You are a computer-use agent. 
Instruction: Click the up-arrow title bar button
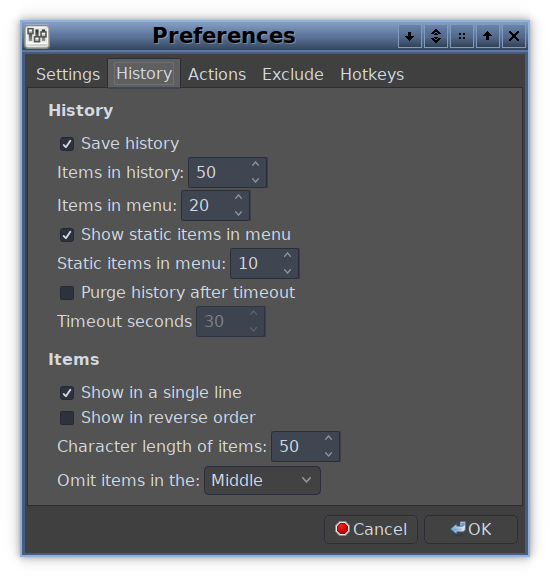[487, 36]
